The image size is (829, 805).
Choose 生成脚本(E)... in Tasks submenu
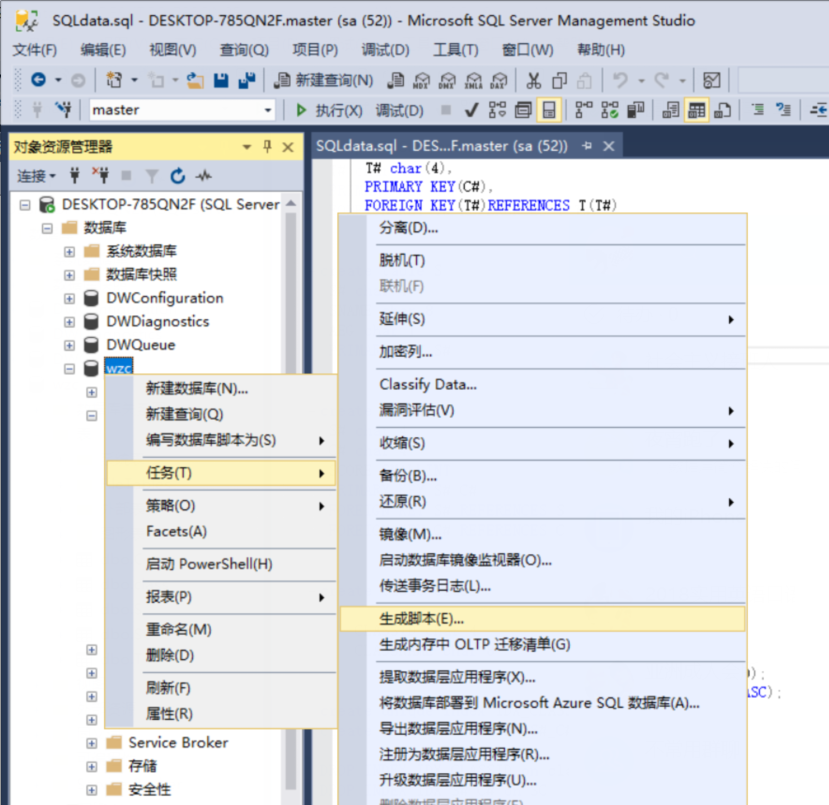[x=542, y=619]
